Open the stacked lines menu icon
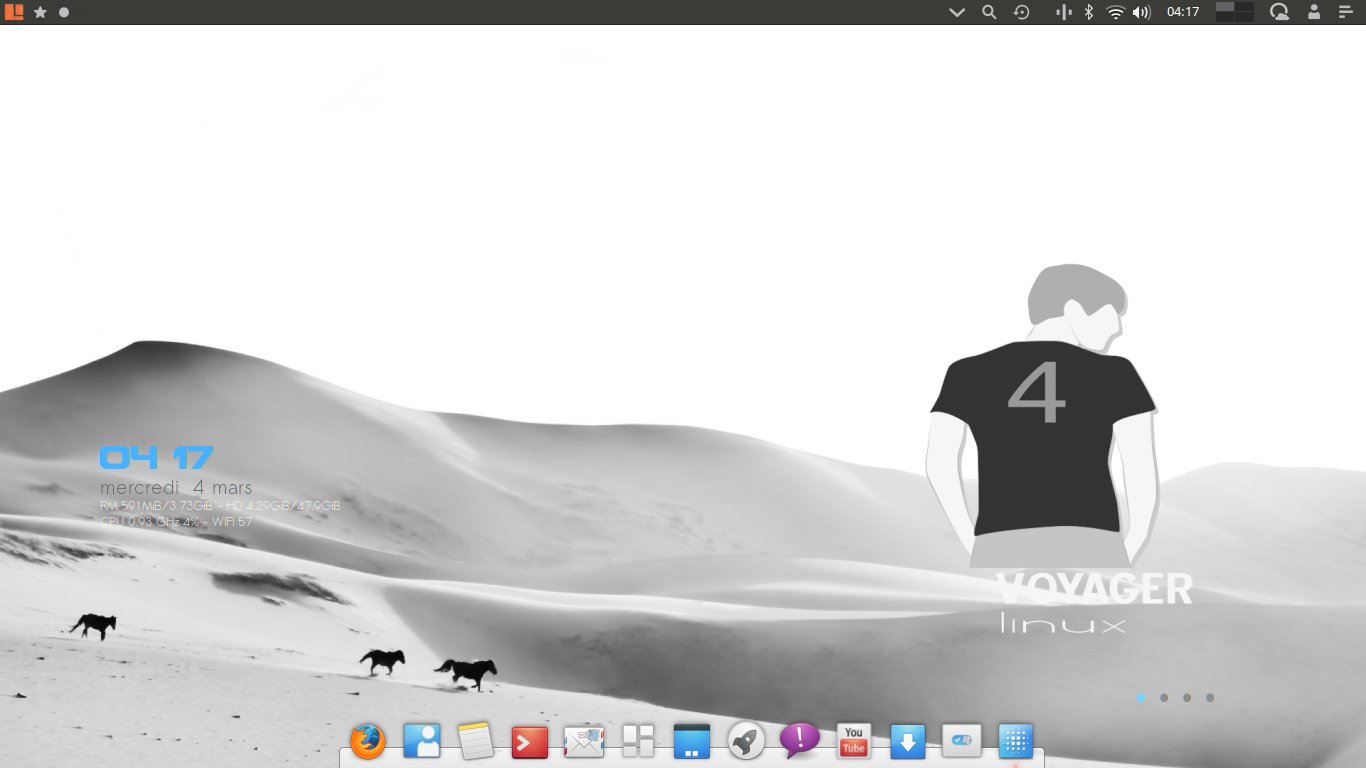This screenshot has height=768, width=1366. pos(1345,12)
